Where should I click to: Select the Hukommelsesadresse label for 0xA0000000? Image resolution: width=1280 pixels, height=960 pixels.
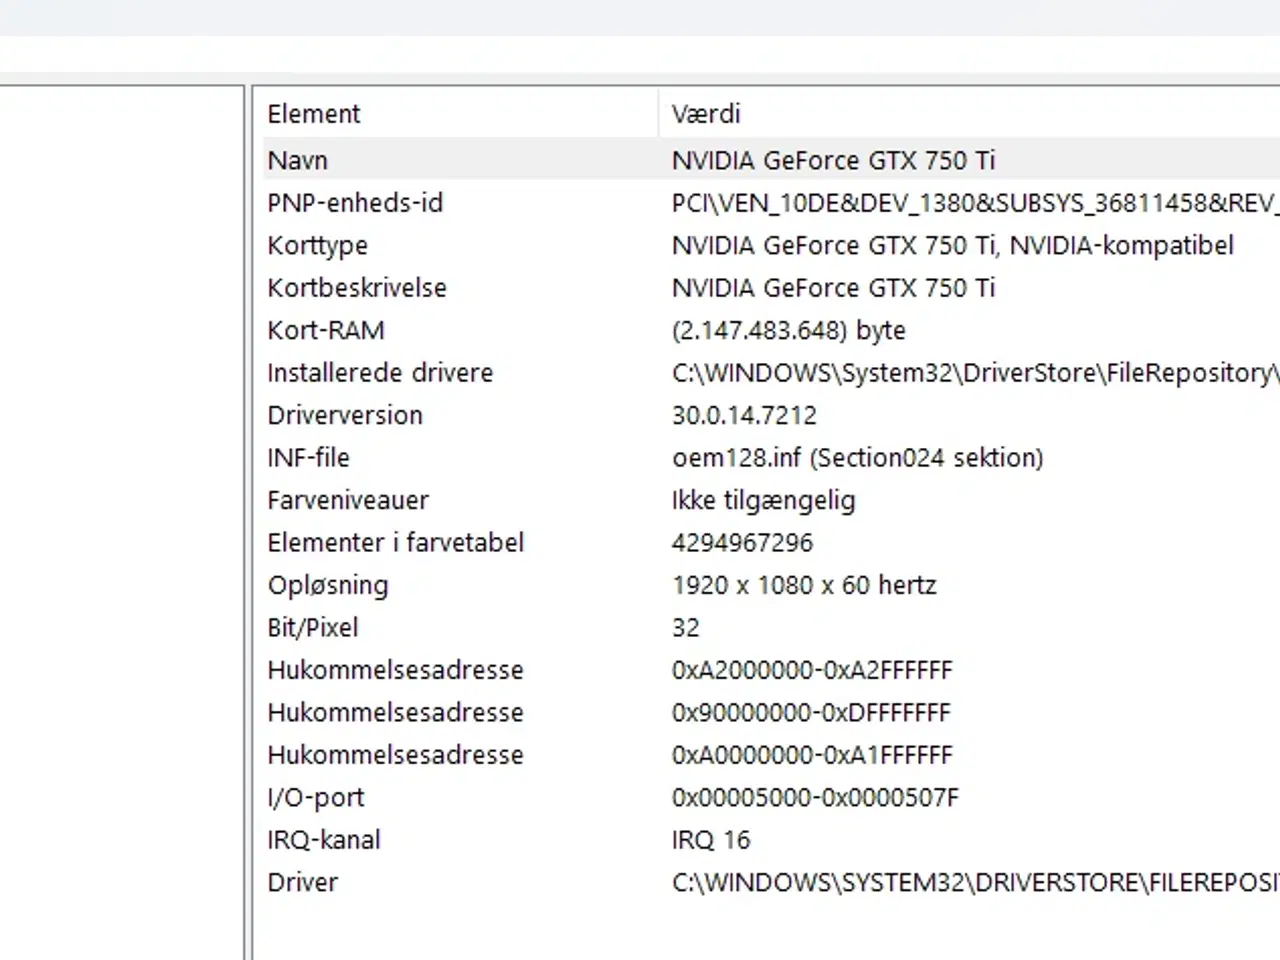point(395,755)
